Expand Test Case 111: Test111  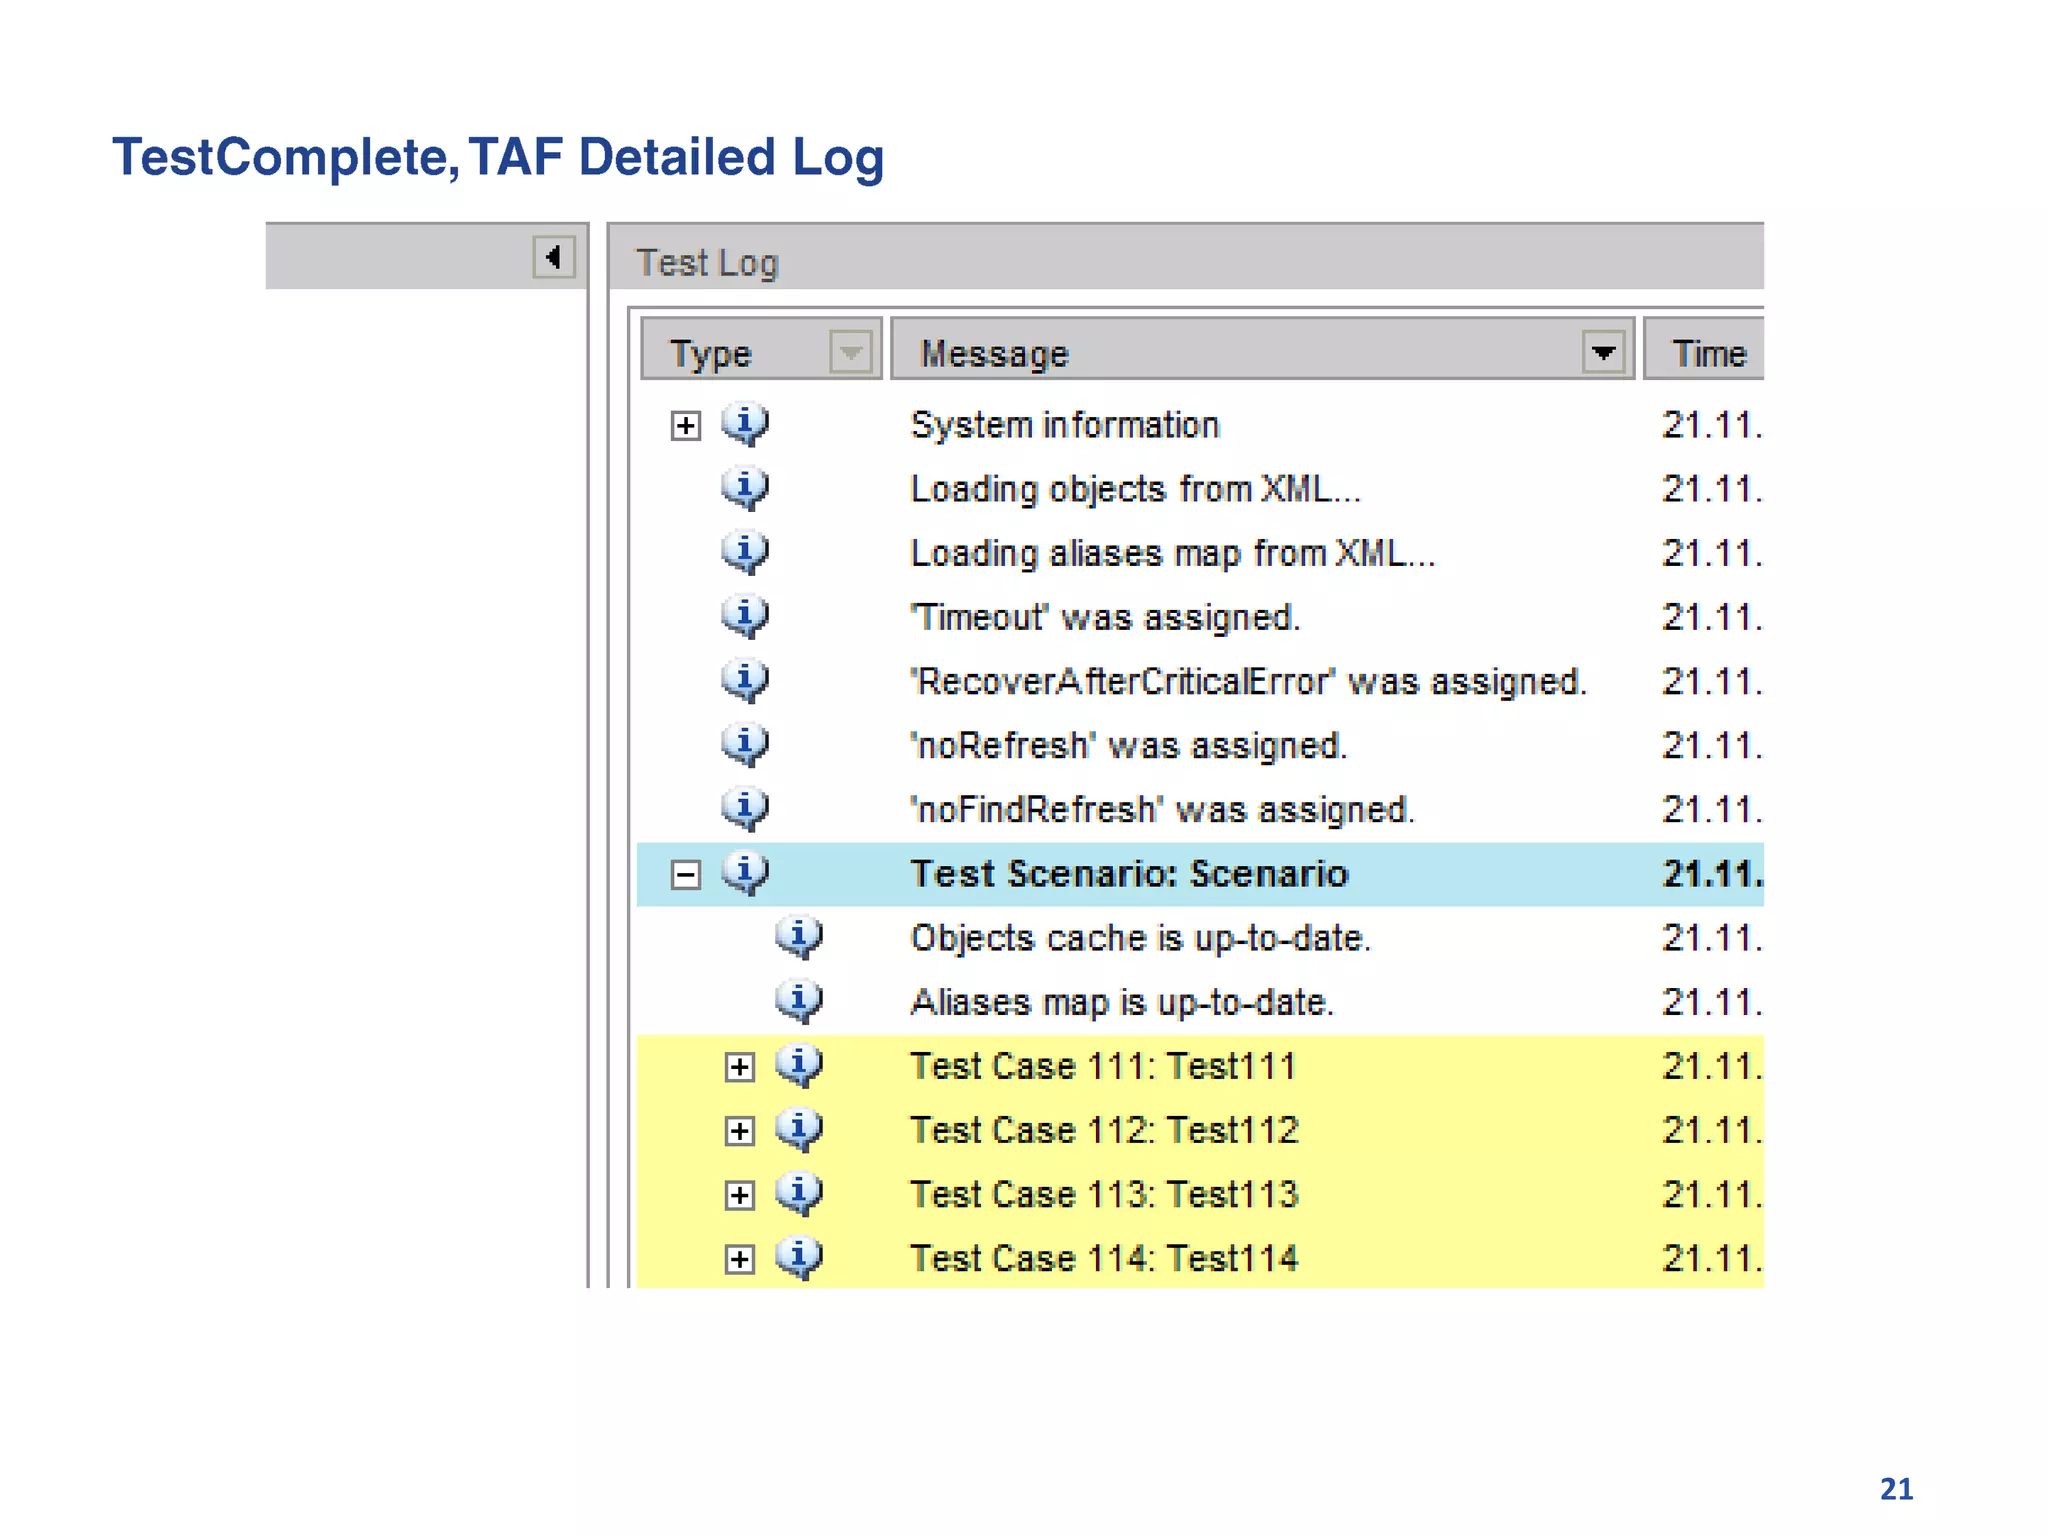pos(740,1067)
